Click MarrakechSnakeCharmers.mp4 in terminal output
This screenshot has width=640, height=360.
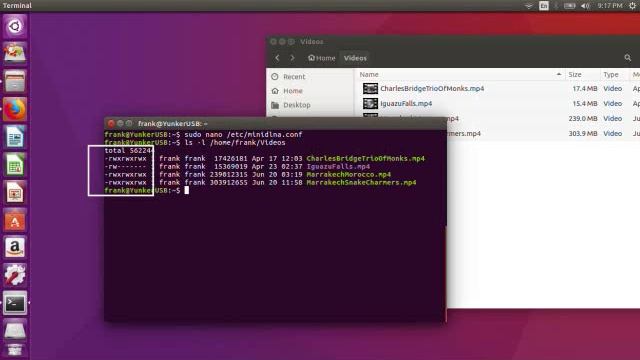click(361, 182)
